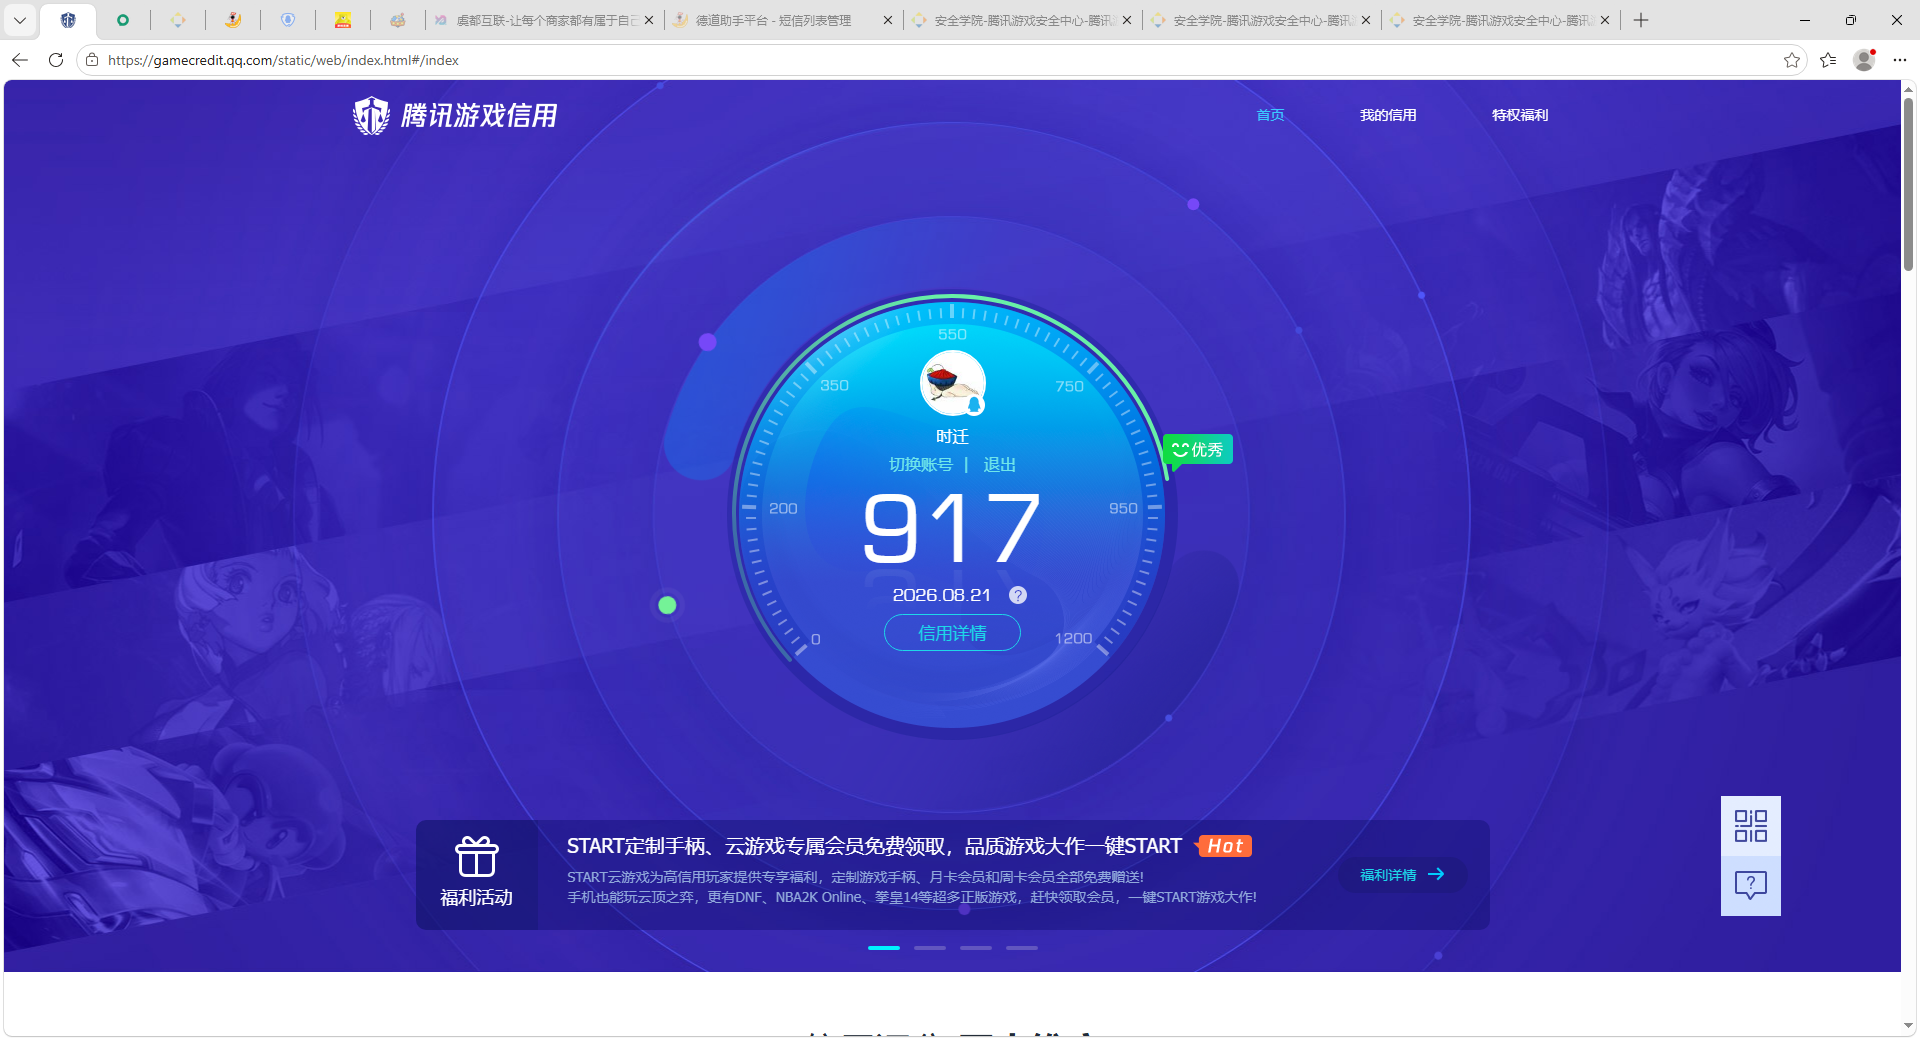Open 信用详情 credit details button
This screenshot has width=1920, height=1040.
[952, 633]
